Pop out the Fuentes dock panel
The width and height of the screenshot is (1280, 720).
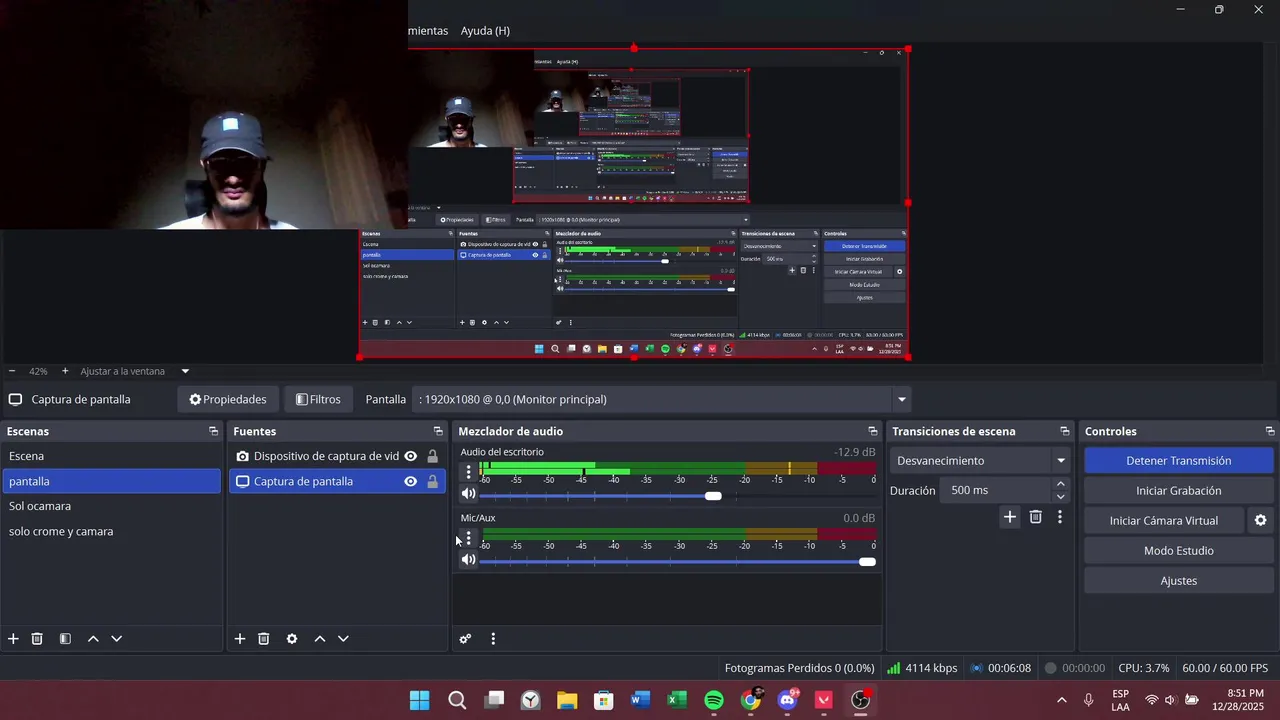438,431
